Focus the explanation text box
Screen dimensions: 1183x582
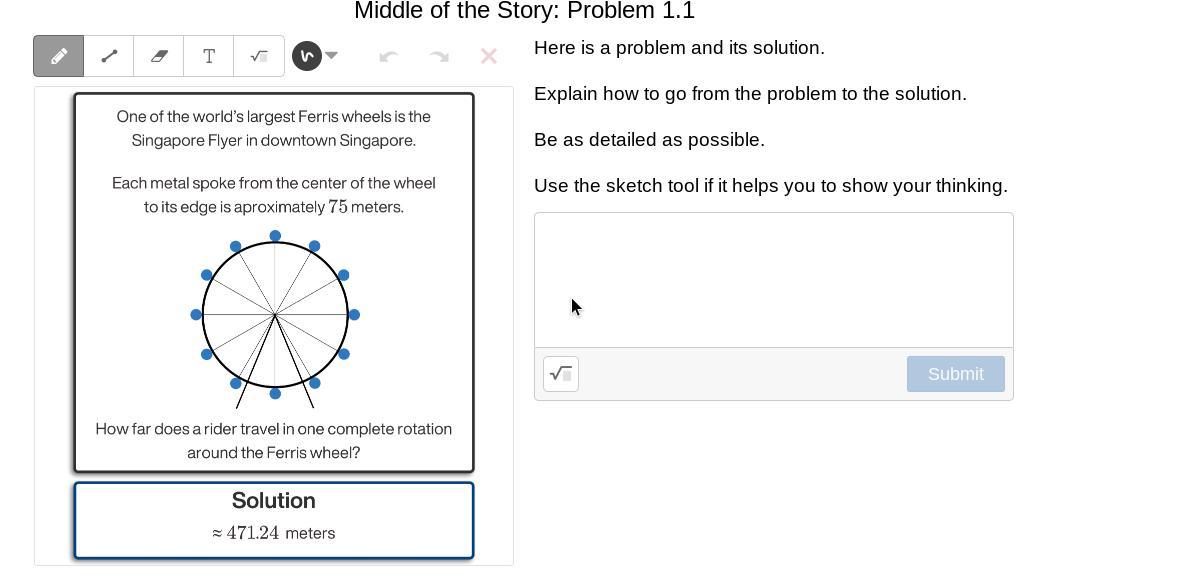coord(773,280)
